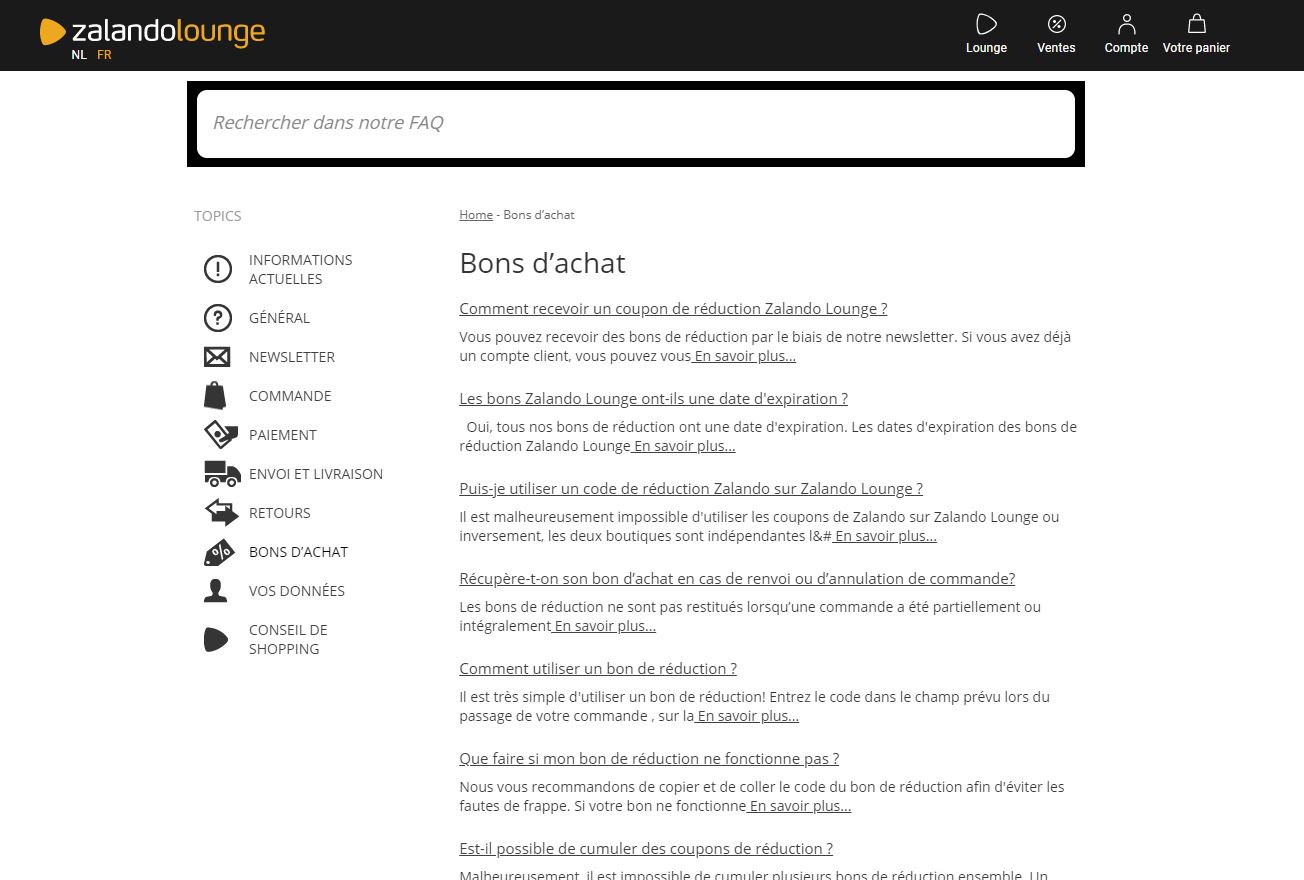1304x880 pixels.
Task: Switch language to FR
Action: click(104, 55)
